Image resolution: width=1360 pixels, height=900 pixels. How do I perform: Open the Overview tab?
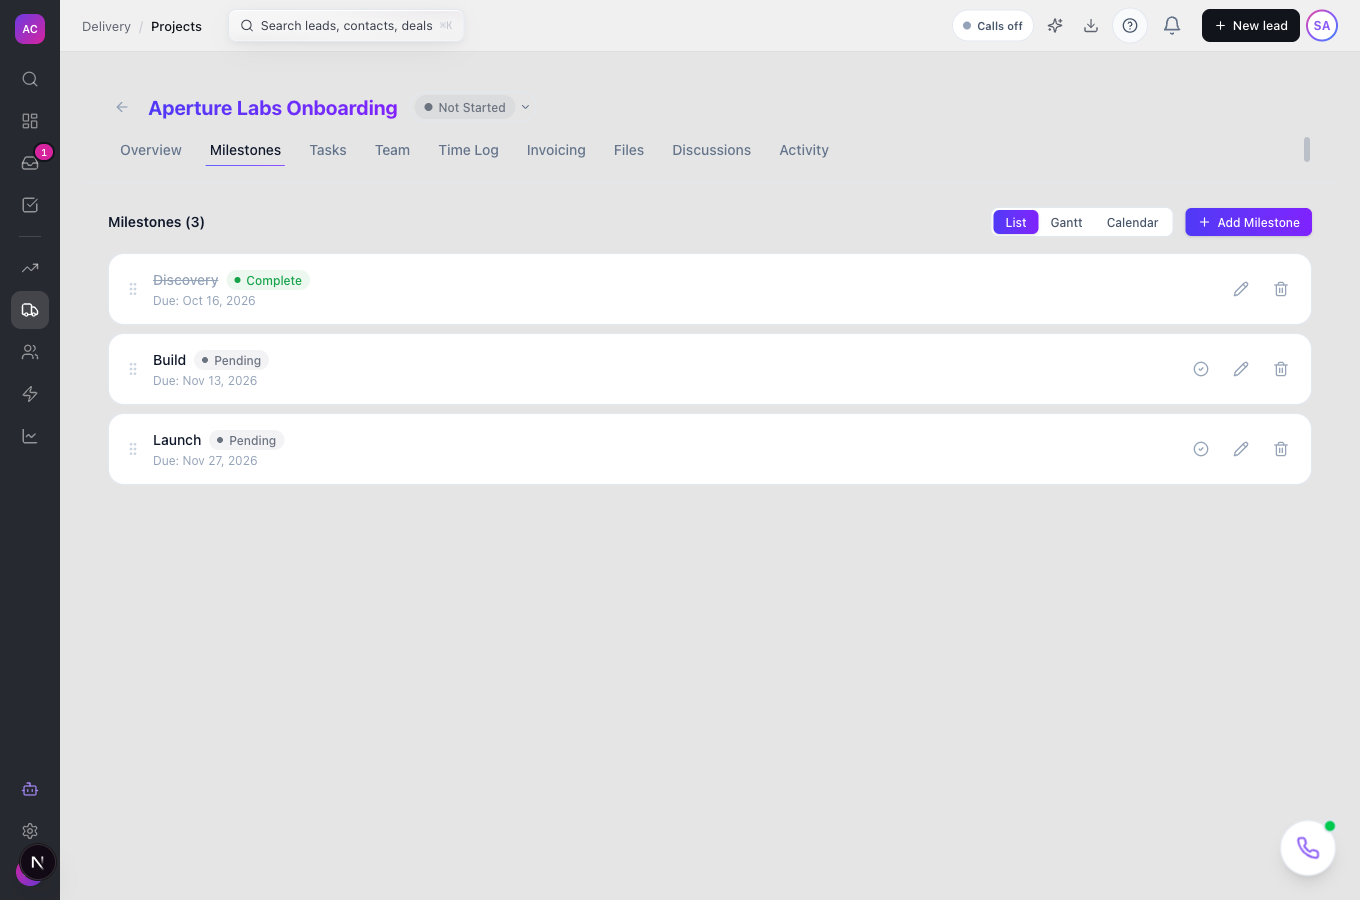coord(151,150)
